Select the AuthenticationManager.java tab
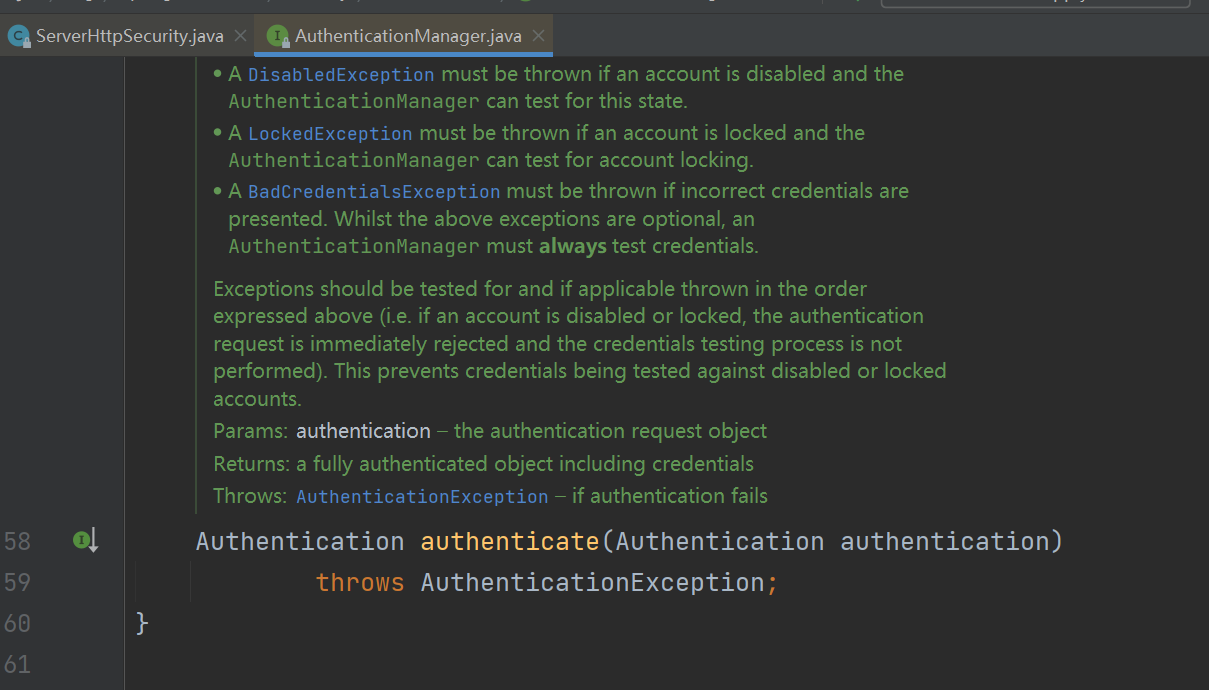The height and width of the screenshot is (690, 1209). point(408,36)
